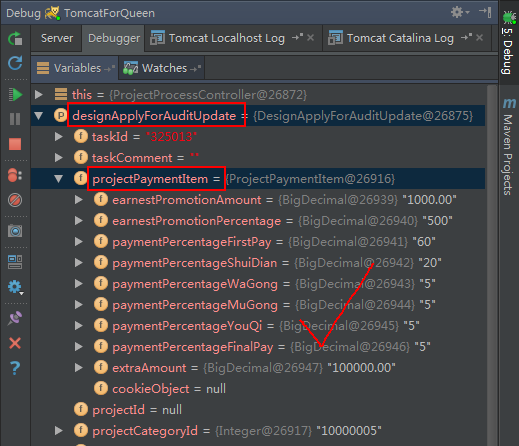The width and height of the screenshot is (519, 446).
Task: Click minimize arrow icon next to Watches
Action: coord(196,68)
